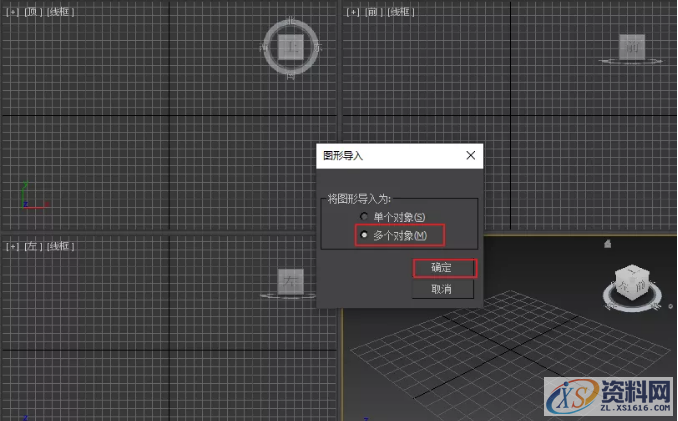The image size is (678, 421).
Task: Click the 上 face of the top ViewCube
Action: [291, 47]
